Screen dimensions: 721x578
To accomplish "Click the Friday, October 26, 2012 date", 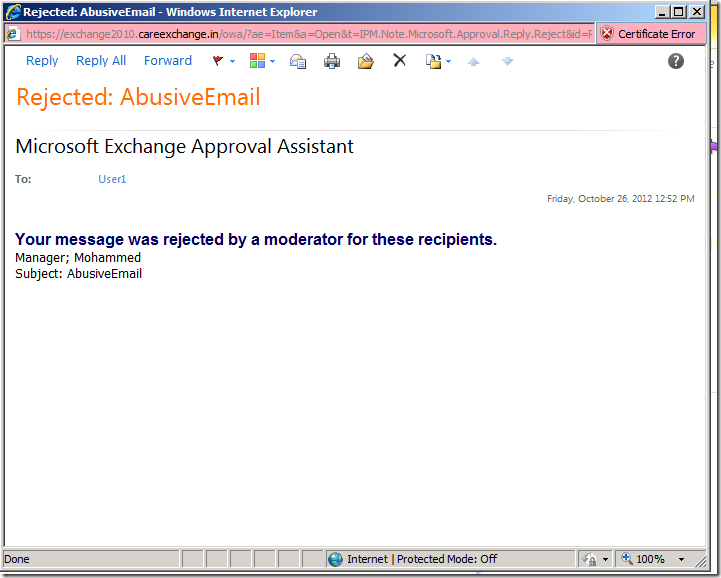I will (620, 199).
